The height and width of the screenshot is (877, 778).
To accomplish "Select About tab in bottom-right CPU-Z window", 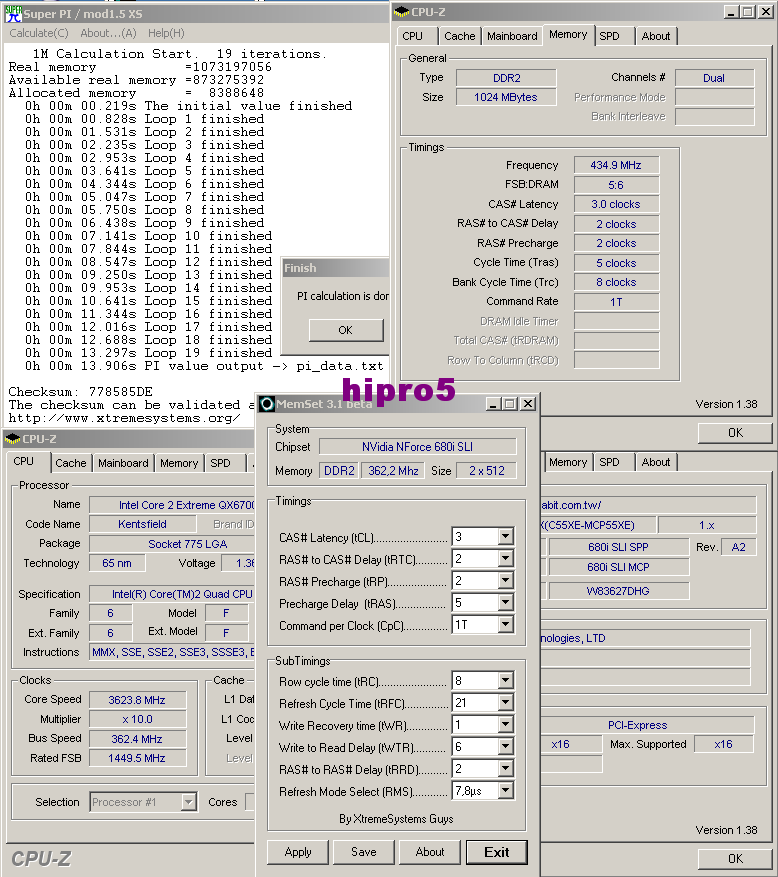I will point(656,462).
